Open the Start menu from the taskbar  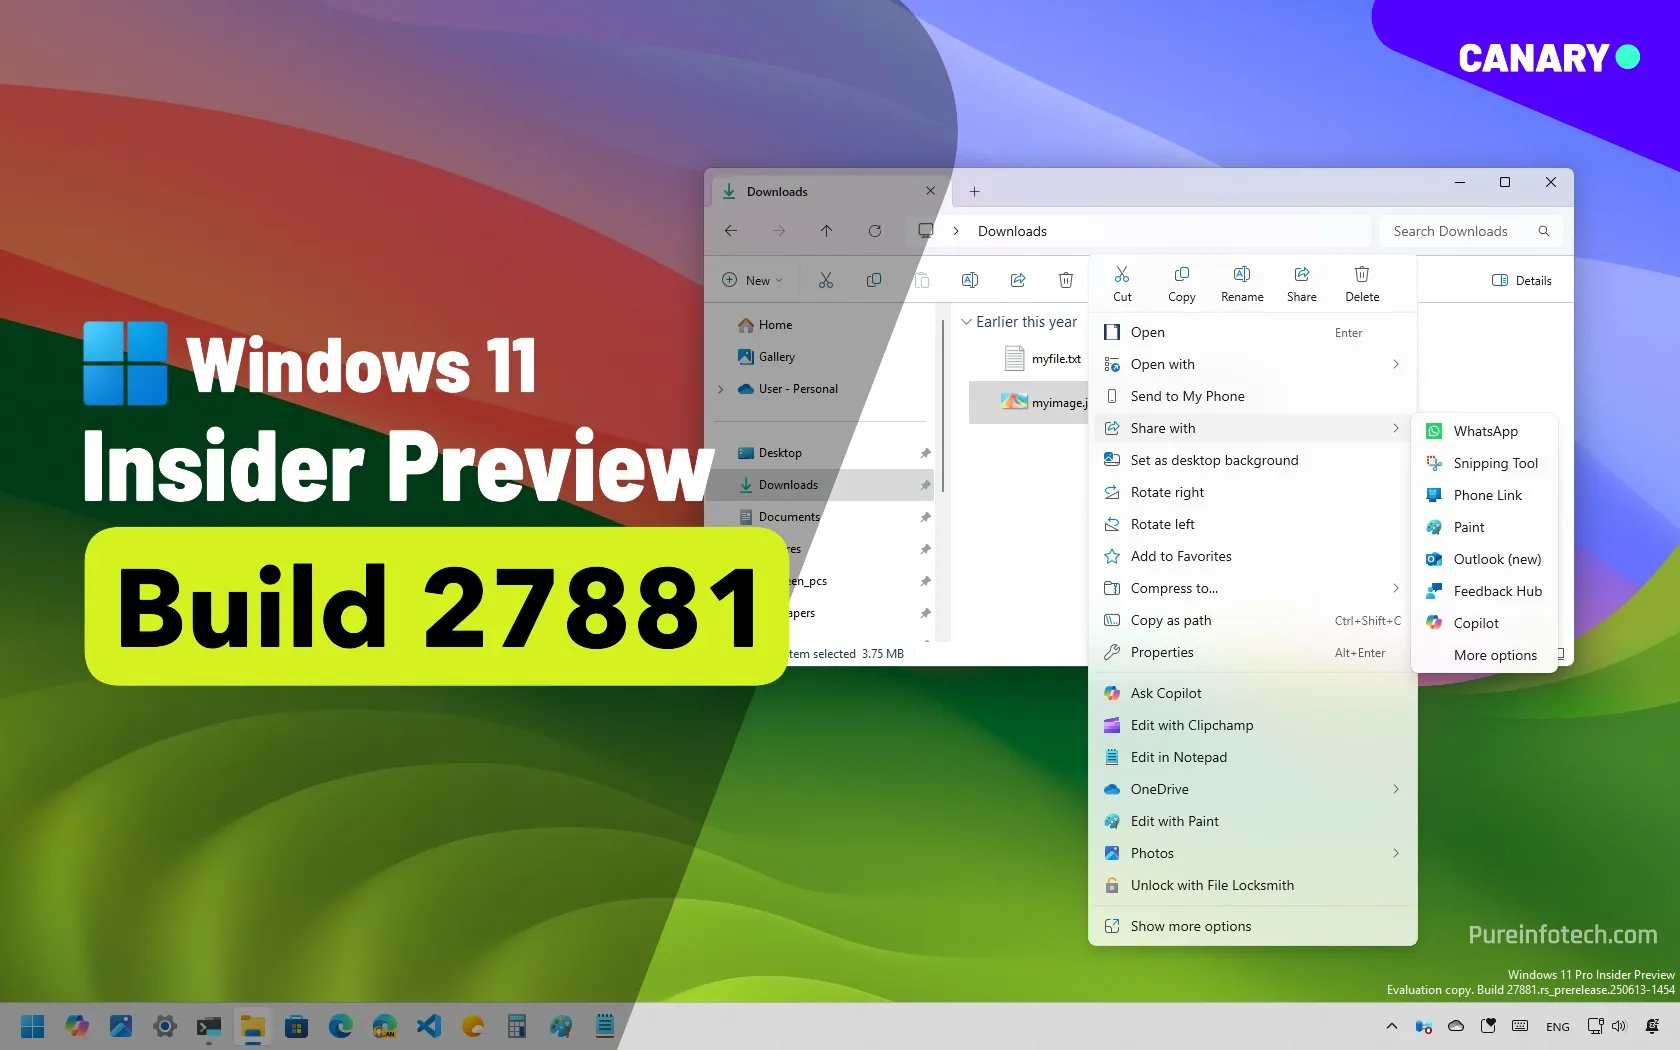[33, 1026]
